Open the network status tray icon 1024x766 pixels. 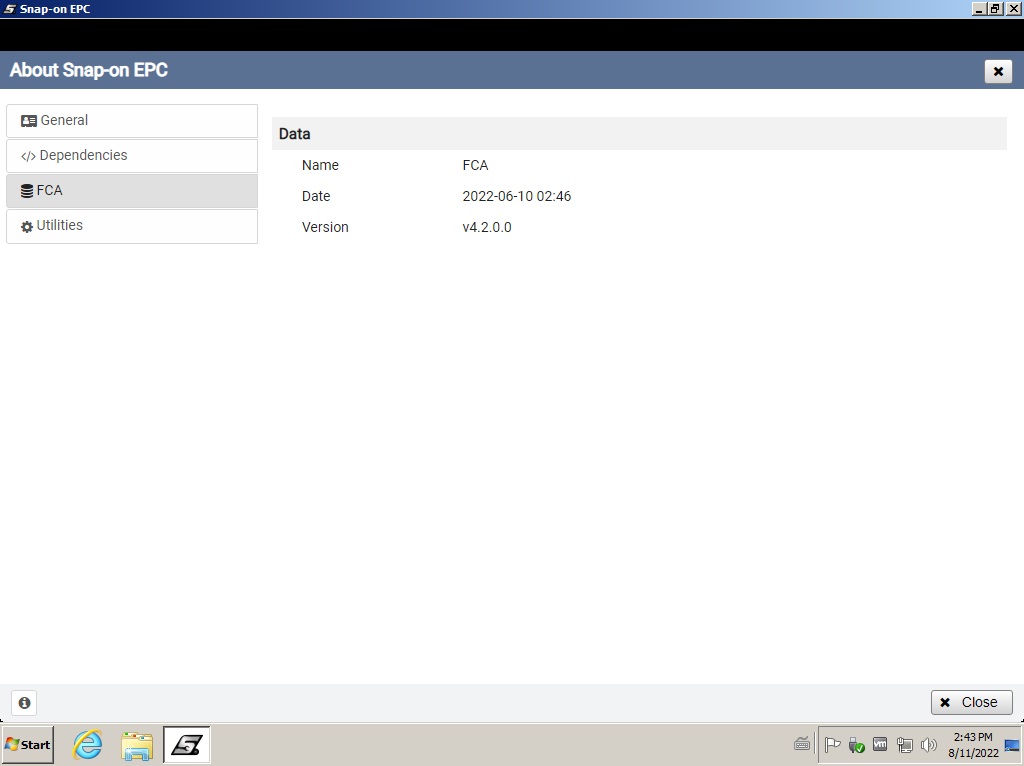904,744
